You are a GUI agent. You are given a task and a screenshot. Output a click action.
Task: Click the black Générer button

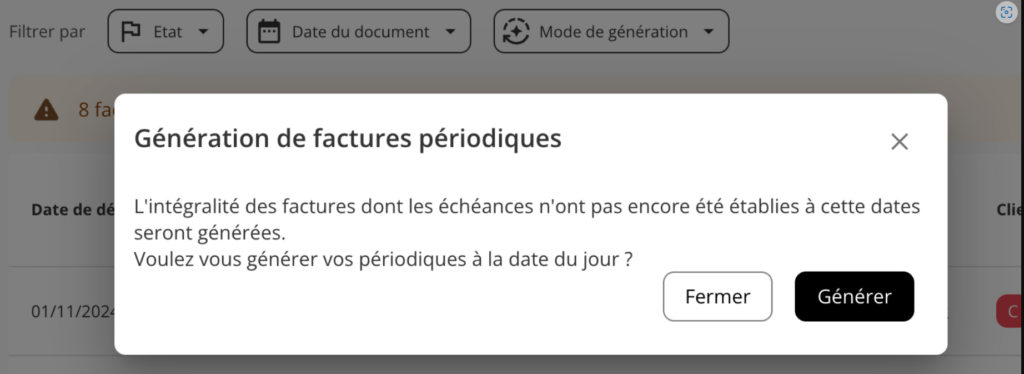[x=854, y=296]
